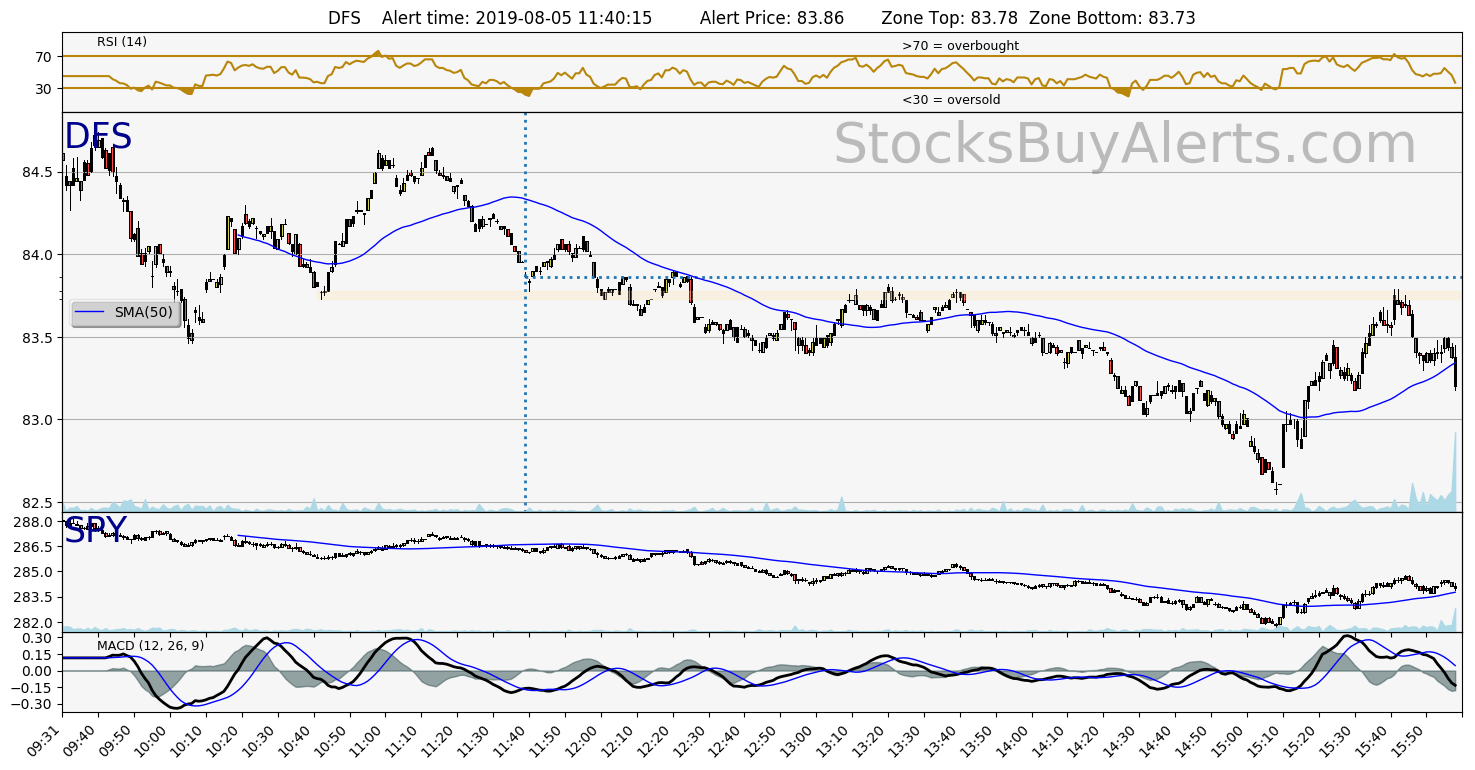Click the 84.0 price axis label
The image size is (1475, 770).
pos(37,255)
